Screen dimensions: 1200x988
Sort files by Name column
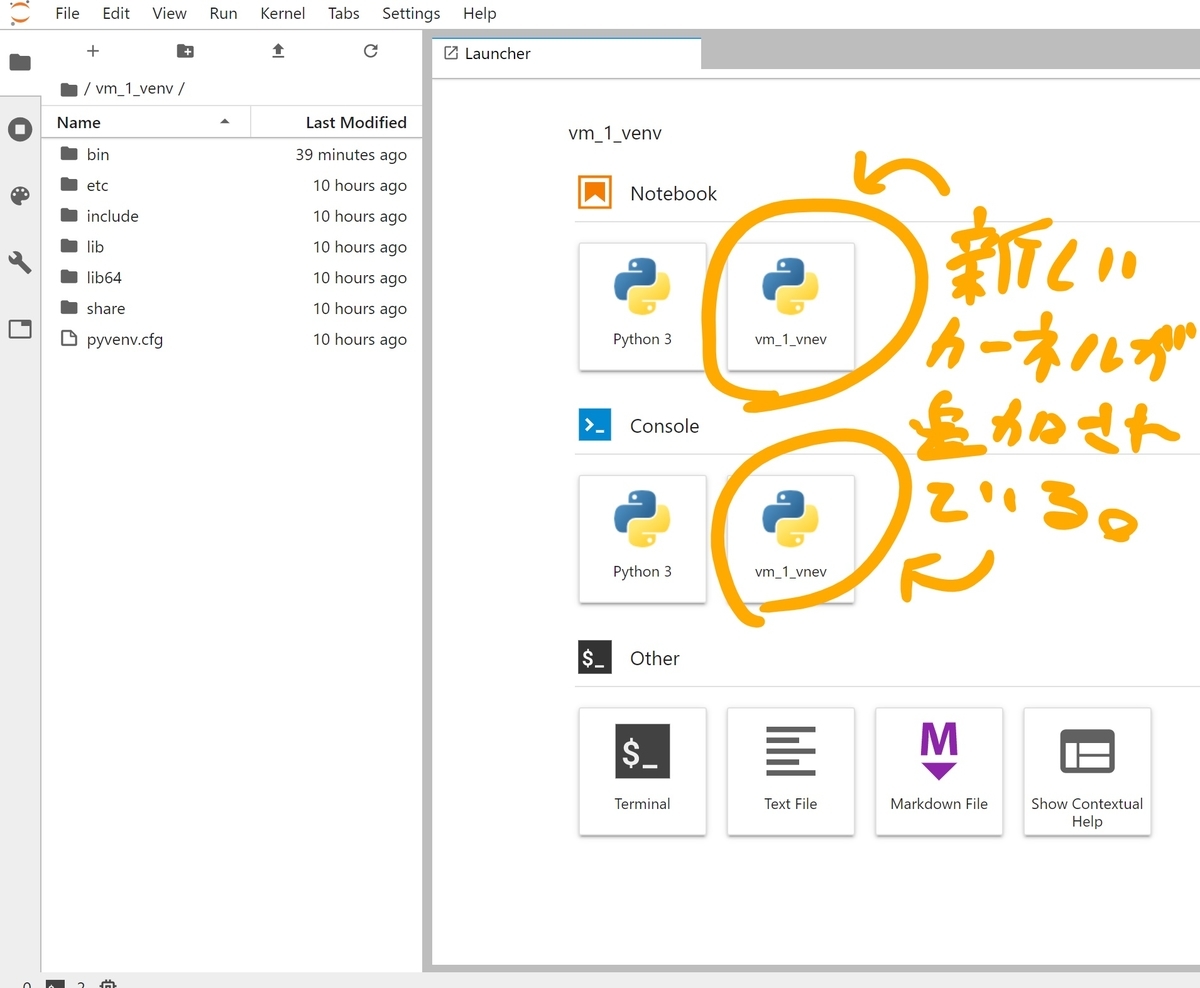pyautogui.click(x=145, y=122)
